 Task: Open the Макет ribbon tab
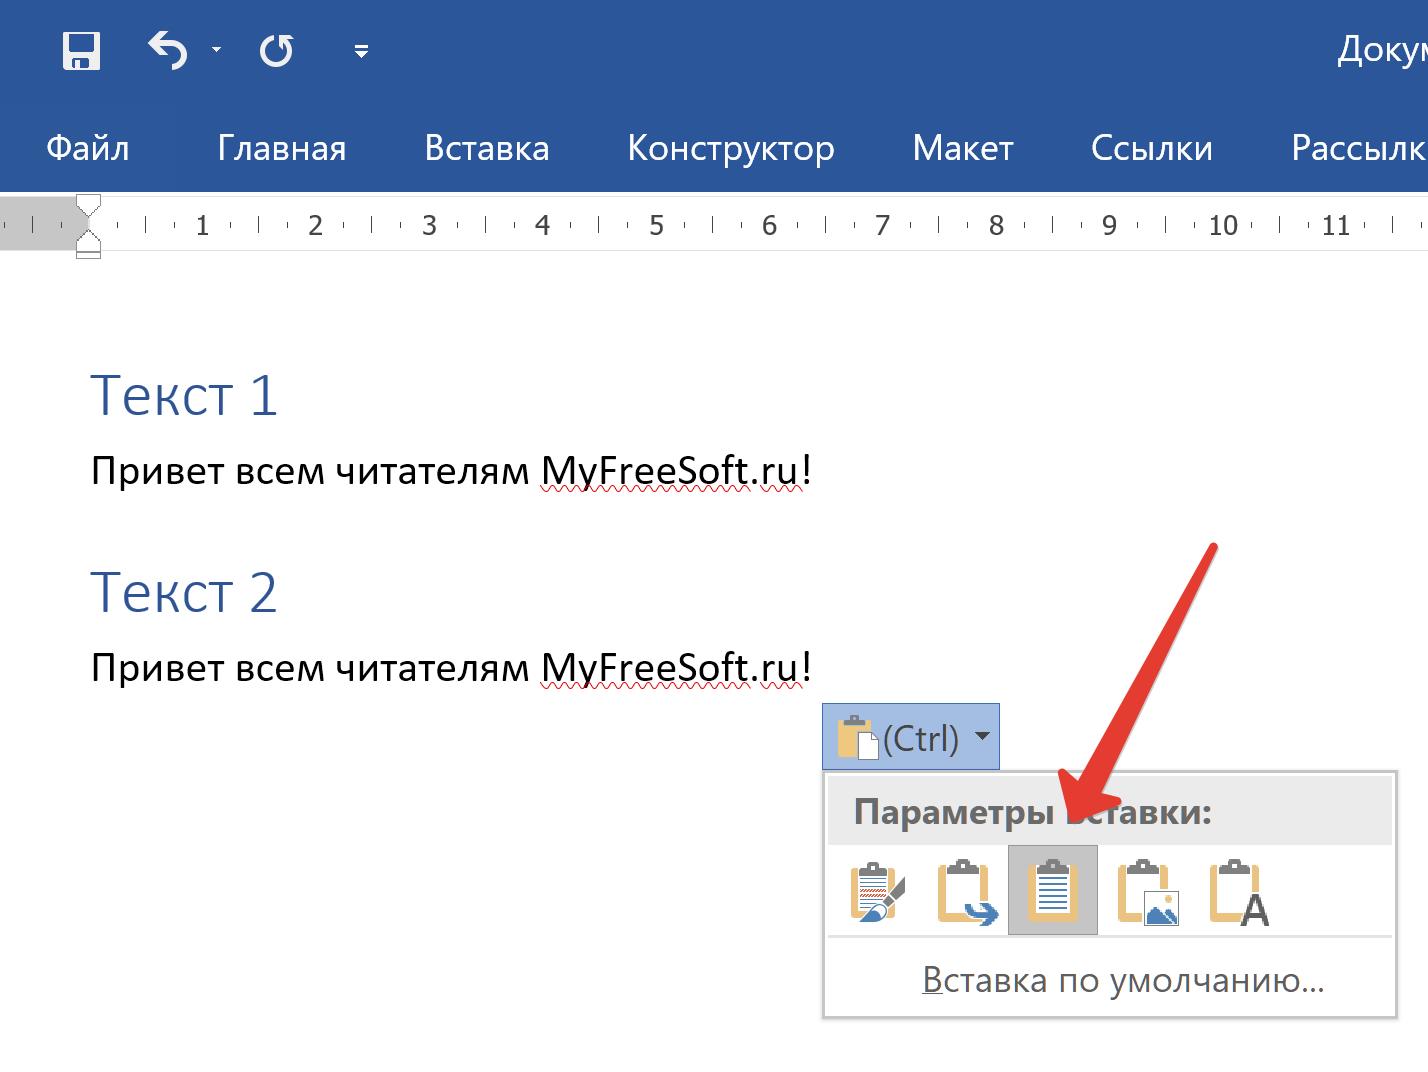point(963,148)
